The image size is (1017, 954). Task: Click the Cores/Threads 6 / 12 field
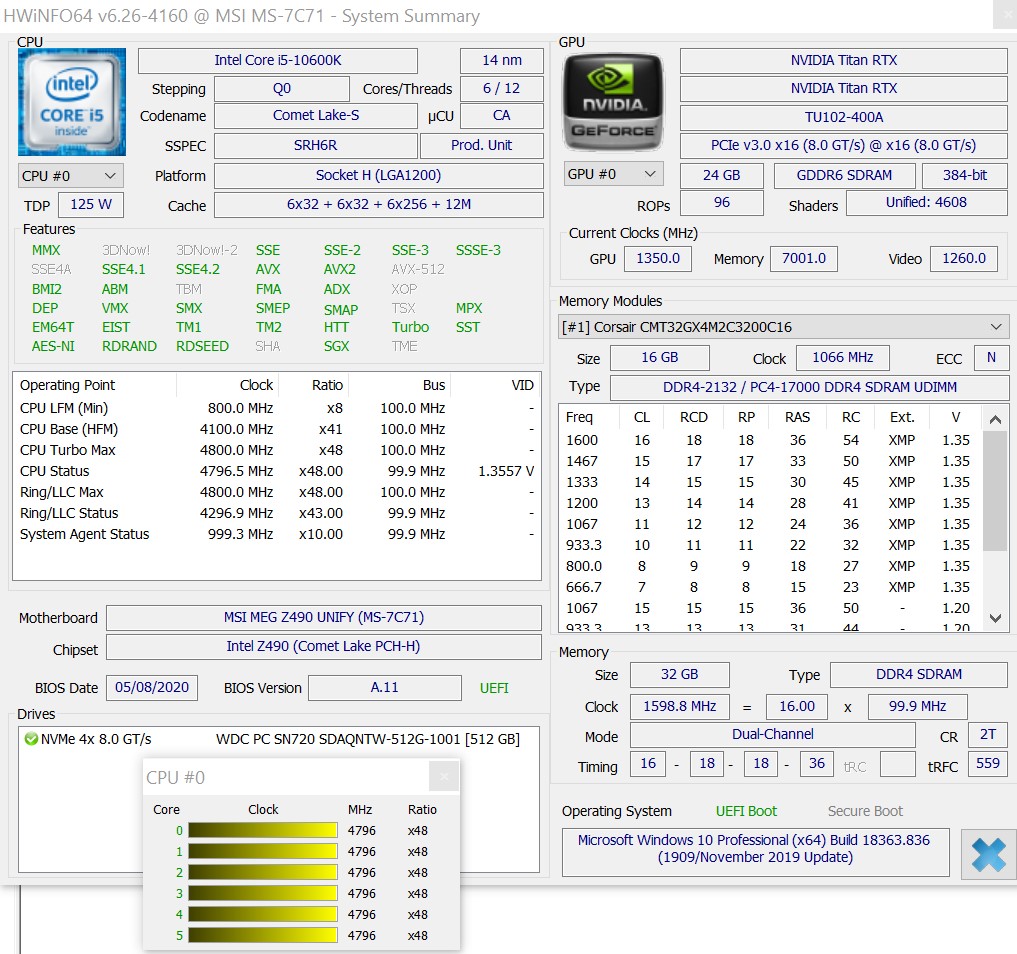click(501, 89)
